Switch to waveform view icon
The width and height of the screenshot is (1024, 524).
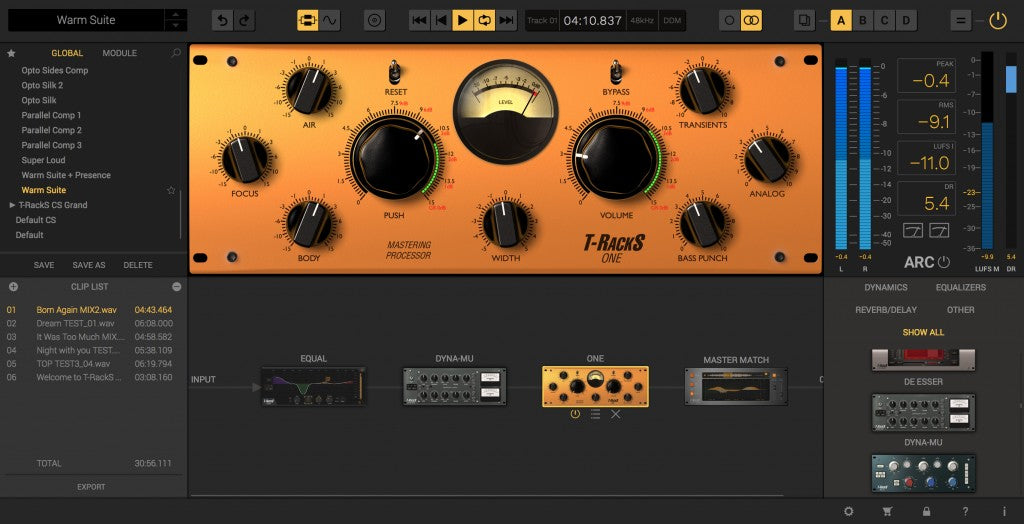click(330, 20)
